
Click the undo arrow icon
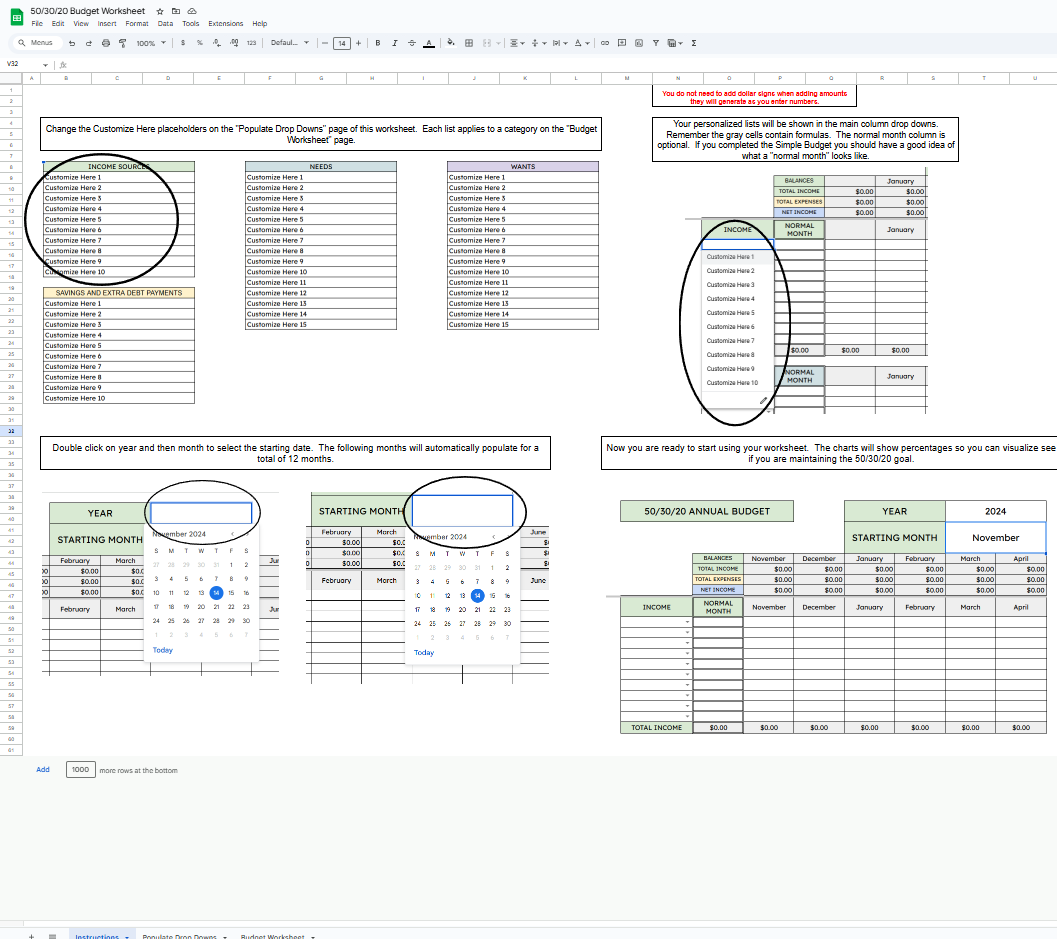(73, 43)
